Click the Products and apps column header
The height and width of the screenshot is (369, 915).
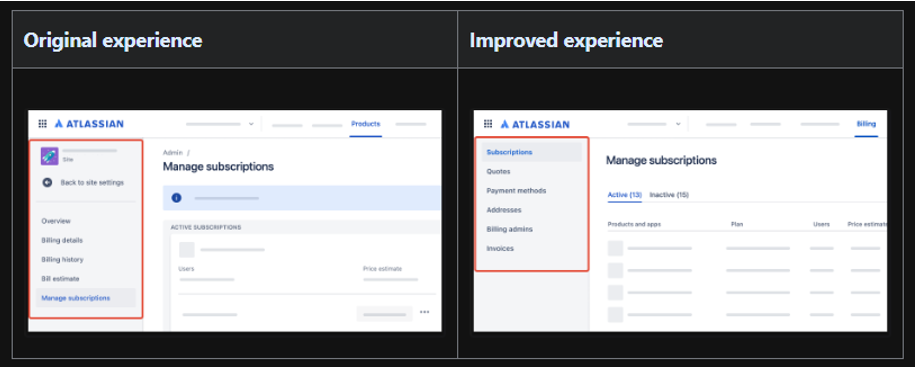634,224
